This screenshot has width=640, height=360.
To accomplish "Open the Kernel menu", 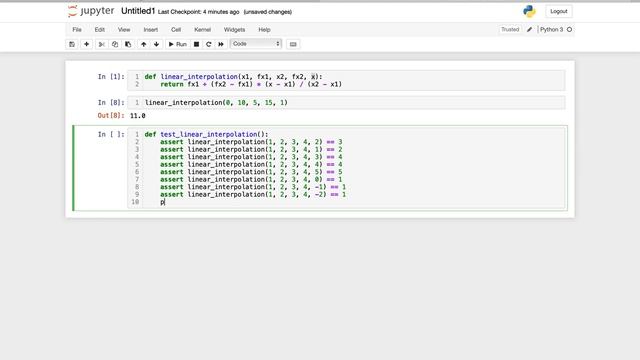I will (202, 30).
